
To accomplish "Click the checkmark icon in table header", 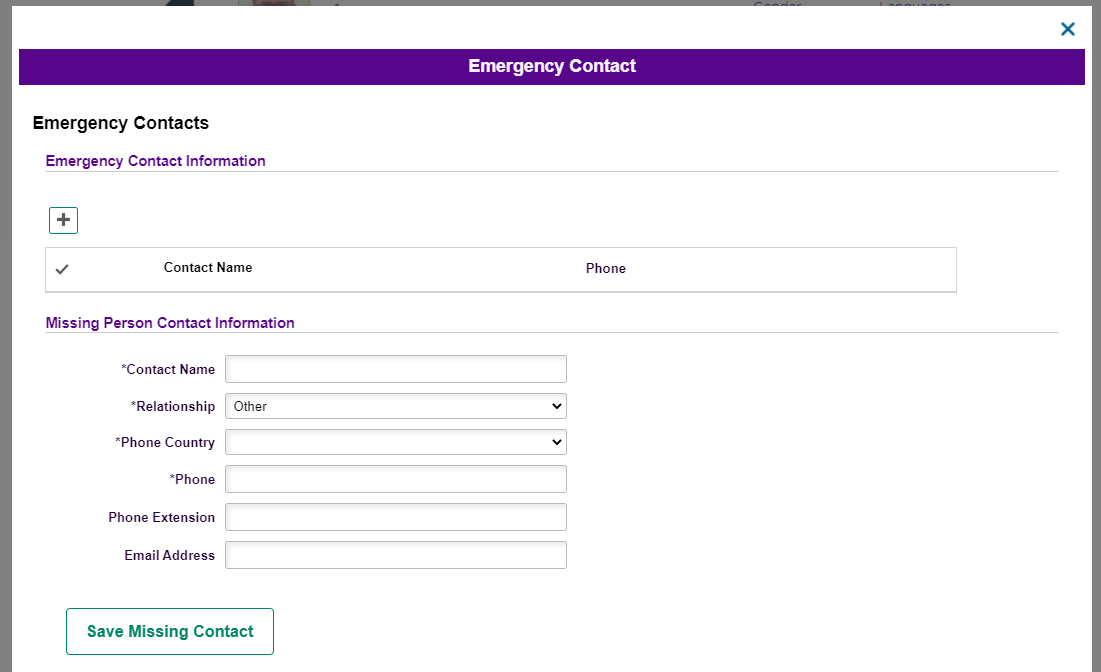I will [62, 269].
